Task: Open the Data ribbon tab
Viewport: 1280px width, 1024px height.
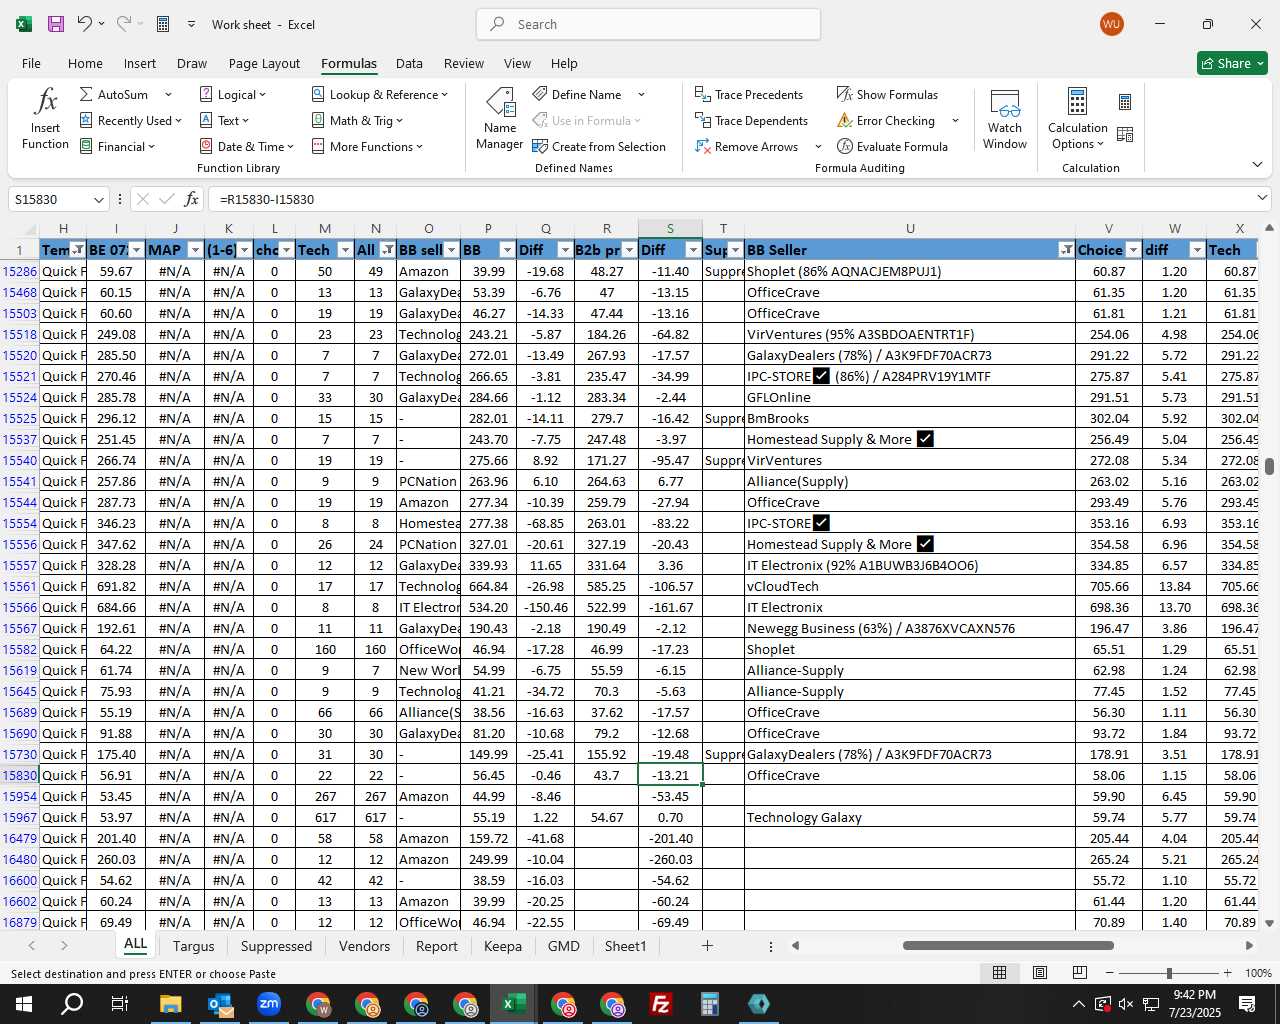Action: click(x=409, y=63)
